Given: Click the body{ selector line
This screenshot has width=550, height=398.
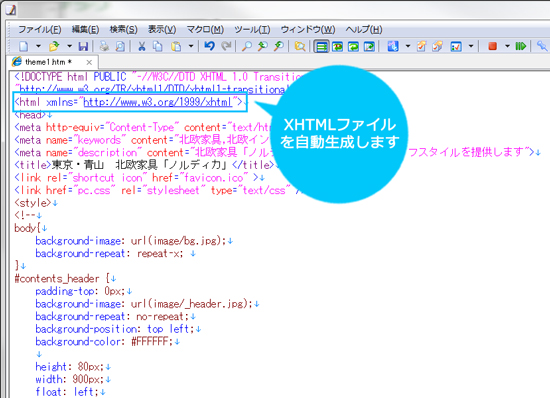Looking at the screenshot, I should tap(31, 228).
